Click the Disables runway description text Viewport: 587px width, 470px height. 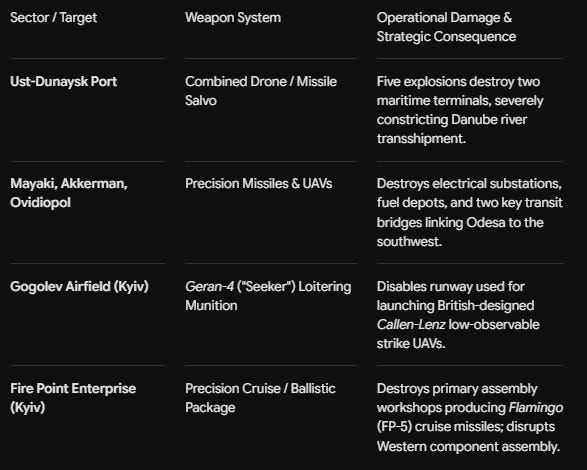coord(458,315)
